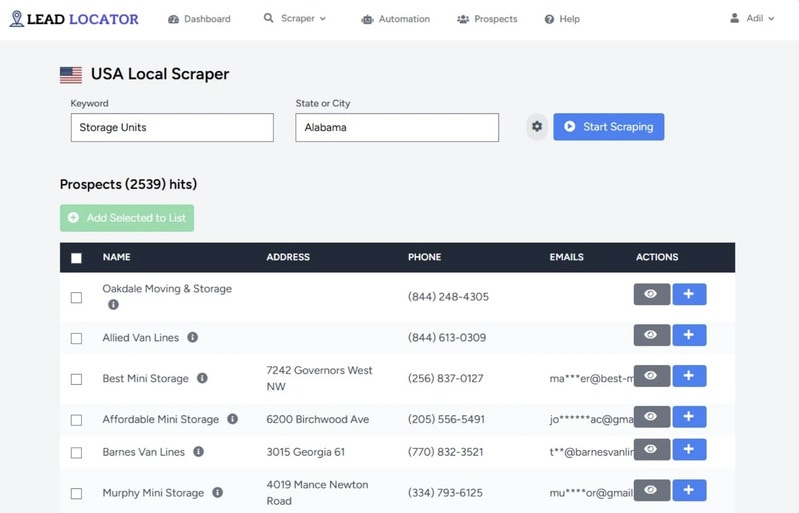The width and height of the screenshot is (799, 513).
Task: Click the Lead Locator logo
Action: (x=74, y=18)
